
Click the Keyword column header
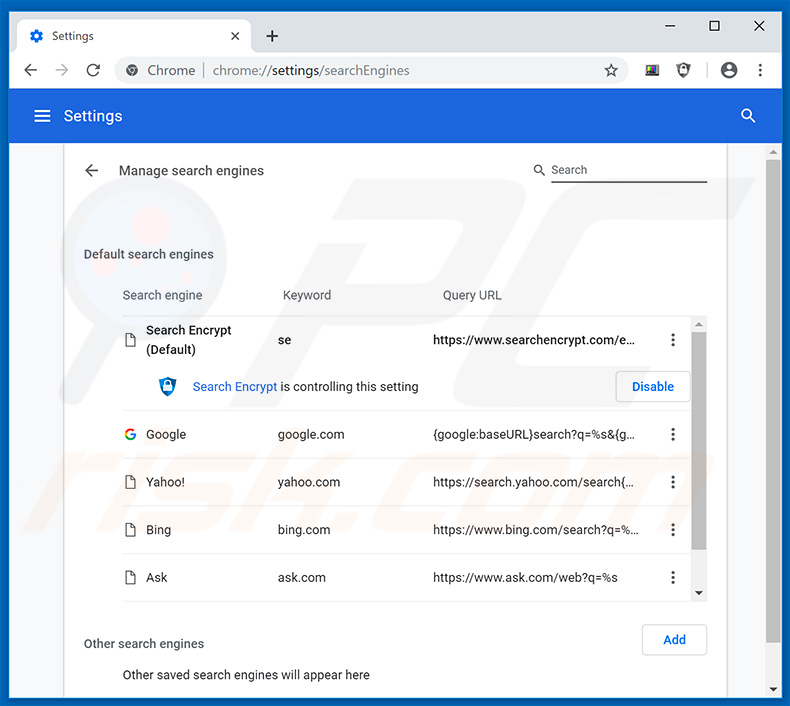pyautogui.click(x=306, y=295)
